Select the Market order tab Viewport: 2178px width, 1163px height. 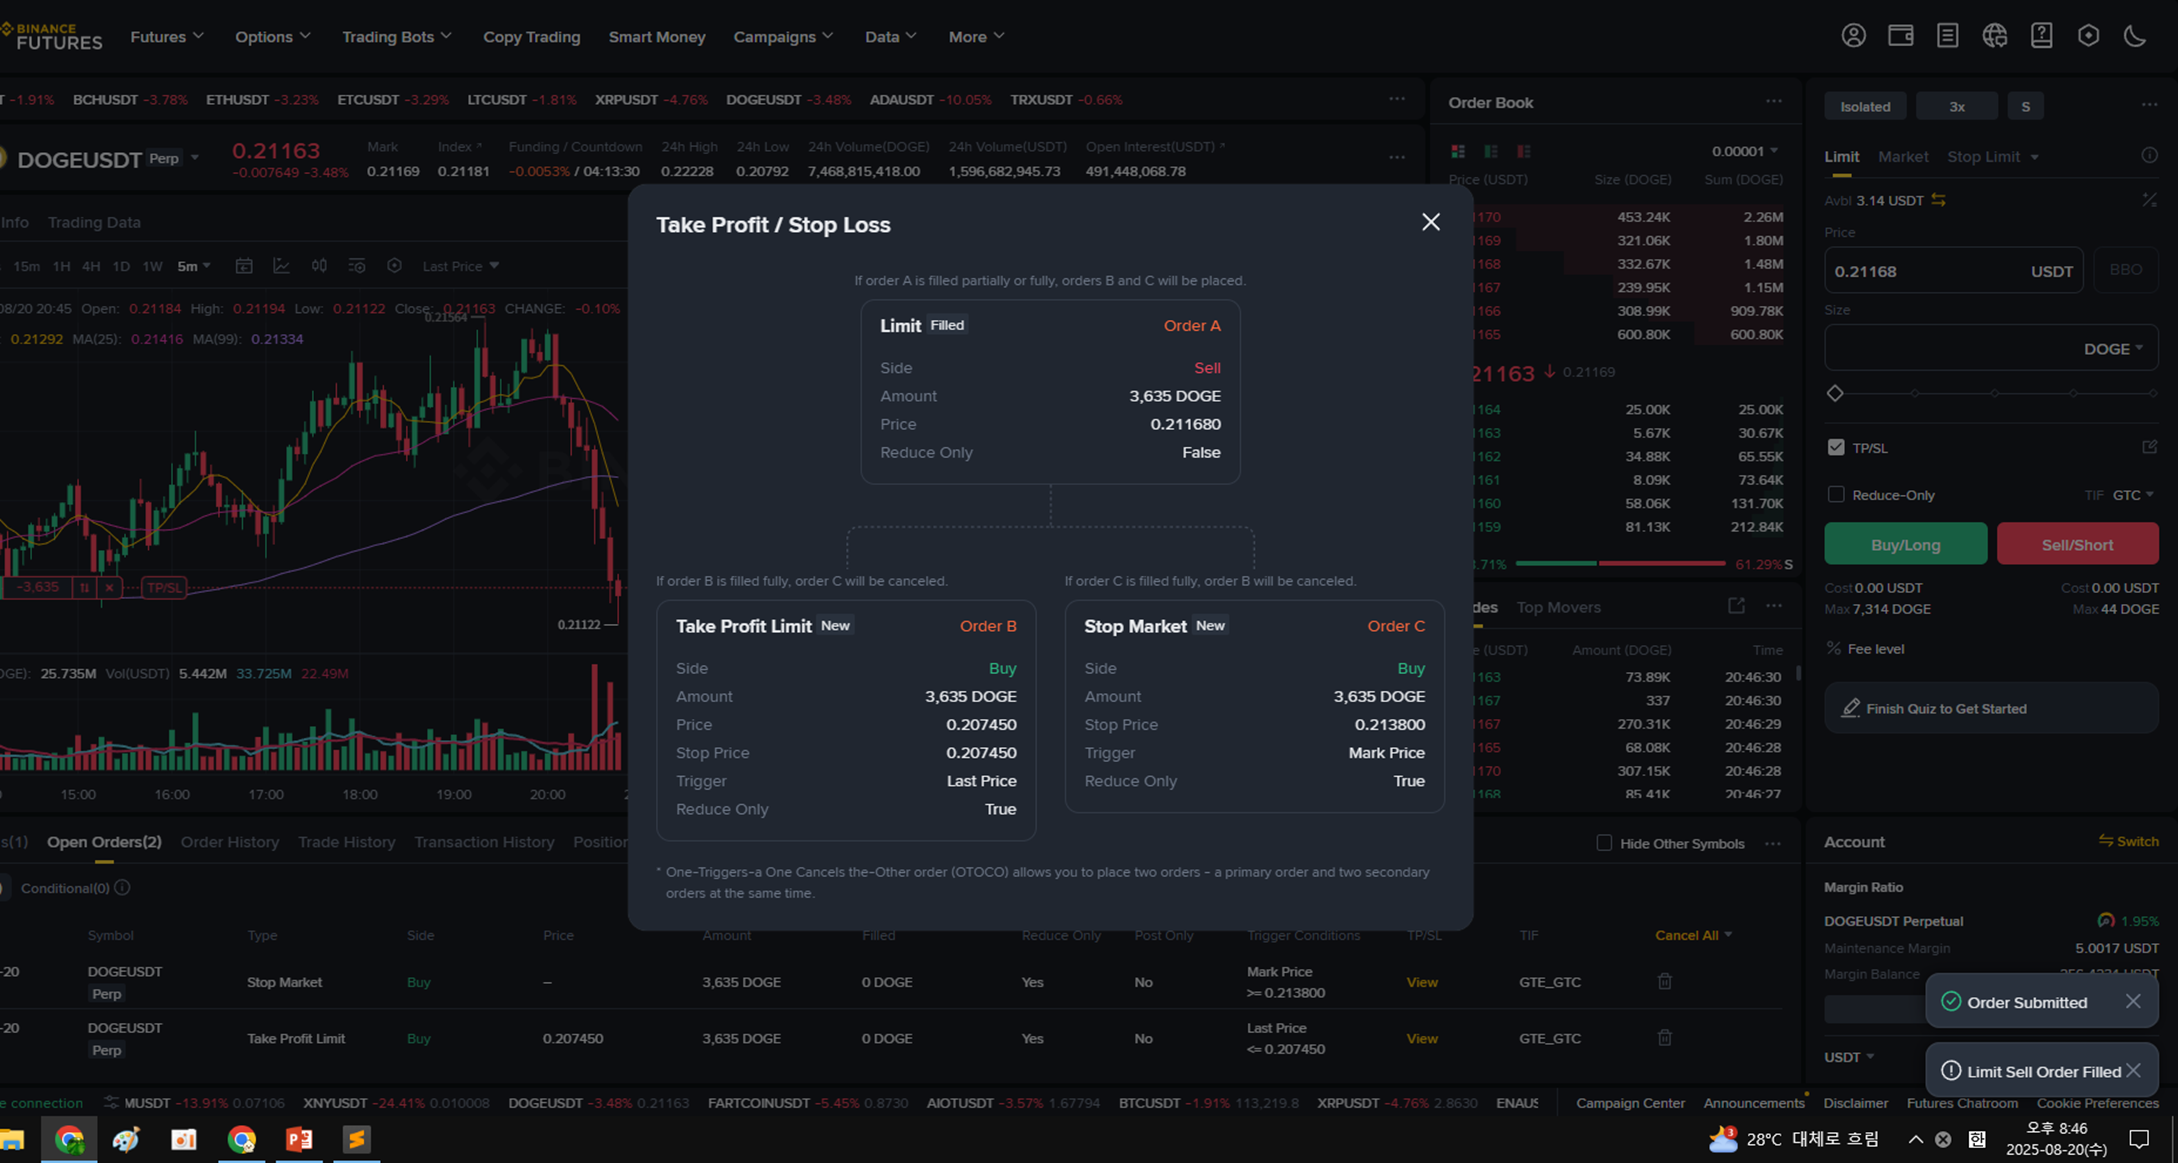coord(1902,157)
